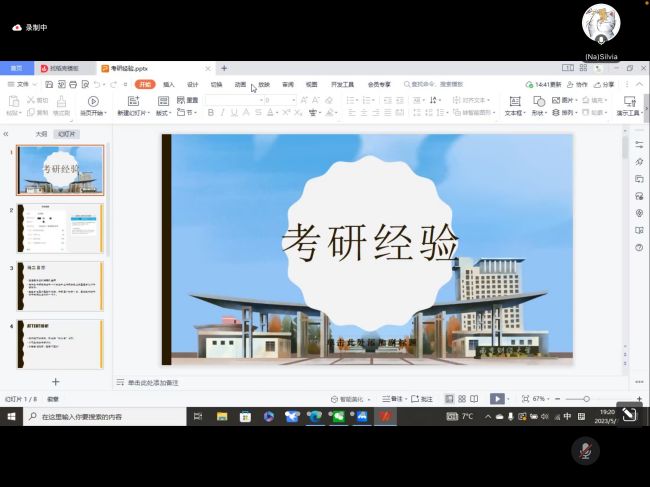The height and width of the screenshot is (487, 650).
Task: Start slideshow with 当页开始 play icon
Action: [x=93, y=106]
